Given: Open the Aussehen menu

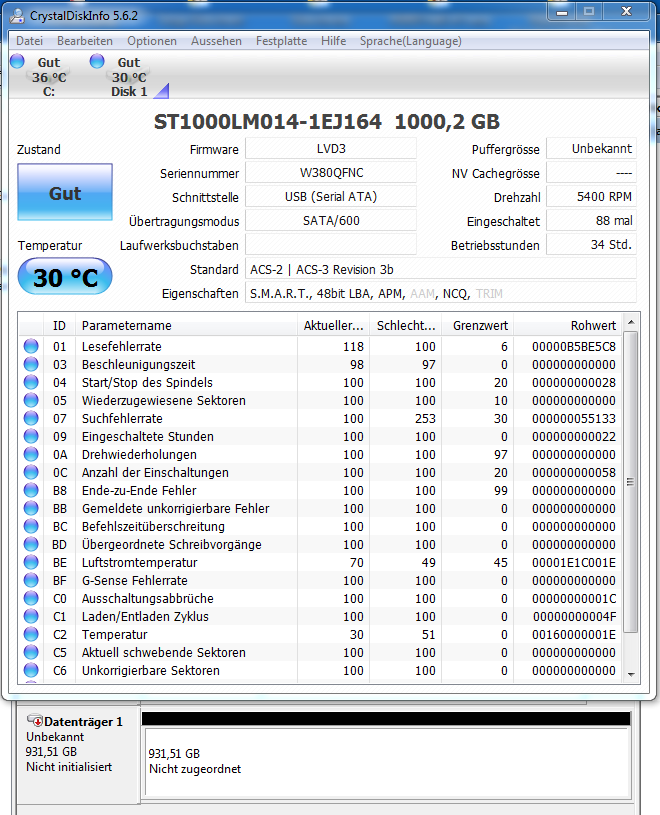Looking at the screenshot, I should (216, 41).
